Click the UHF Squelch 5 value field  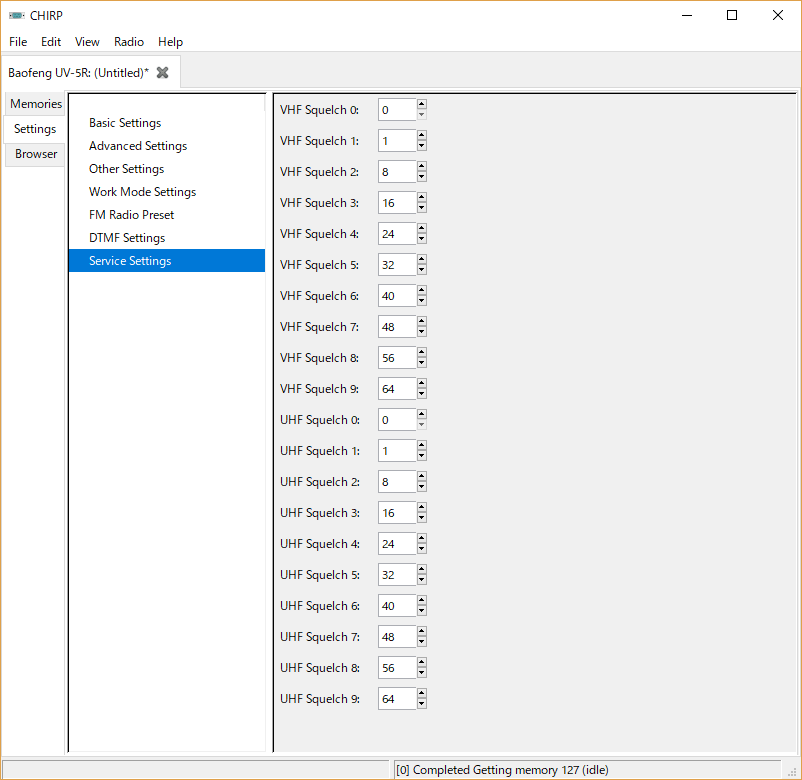pyautogui.click(x=397, y=575)
